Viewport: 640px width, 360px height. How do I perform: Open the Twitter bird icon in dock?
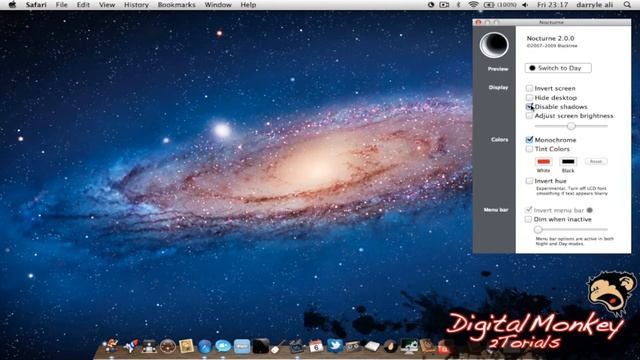tap(335, 346)
